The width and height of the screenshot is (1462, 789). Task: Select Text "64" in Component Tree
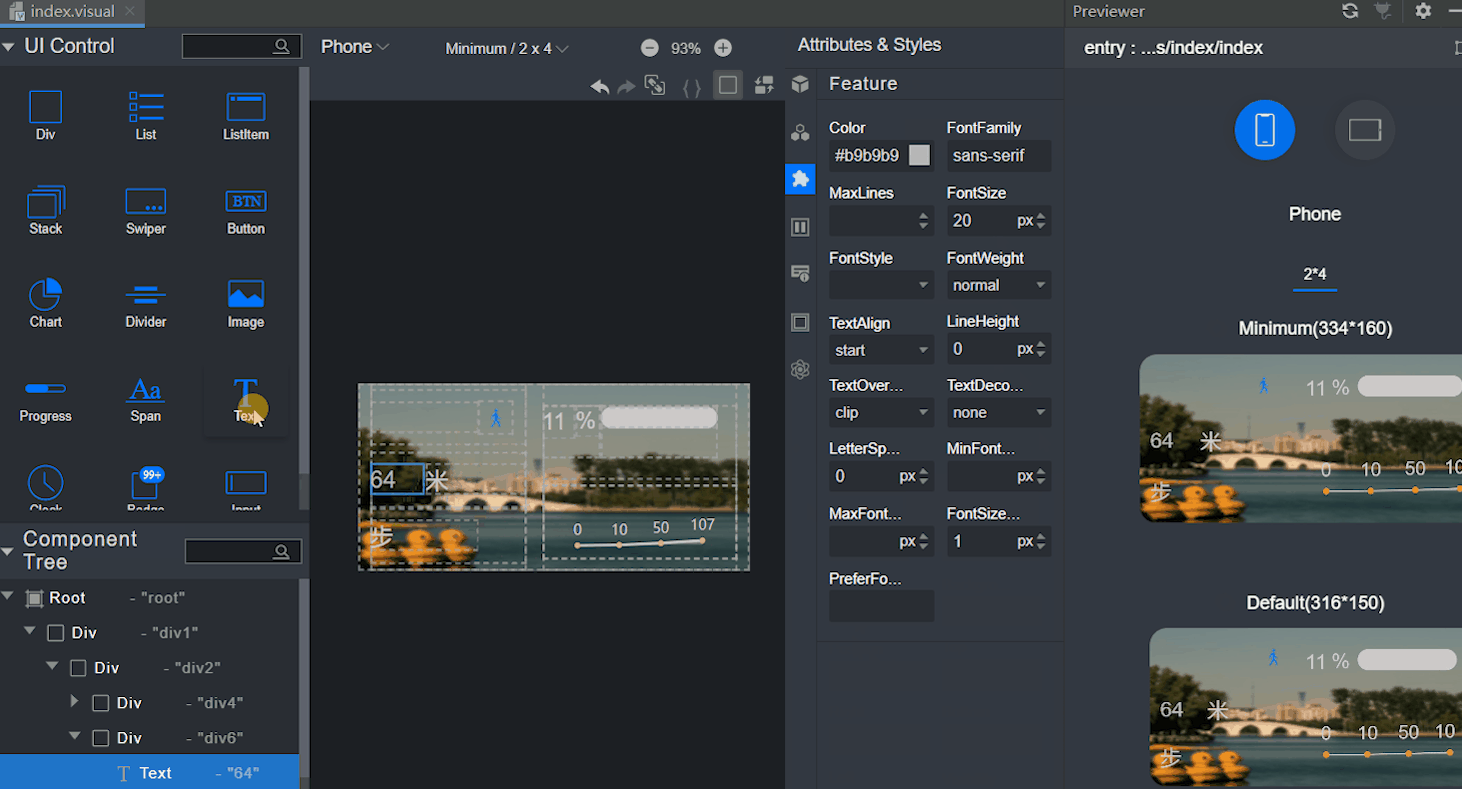[x=150, y=772]
